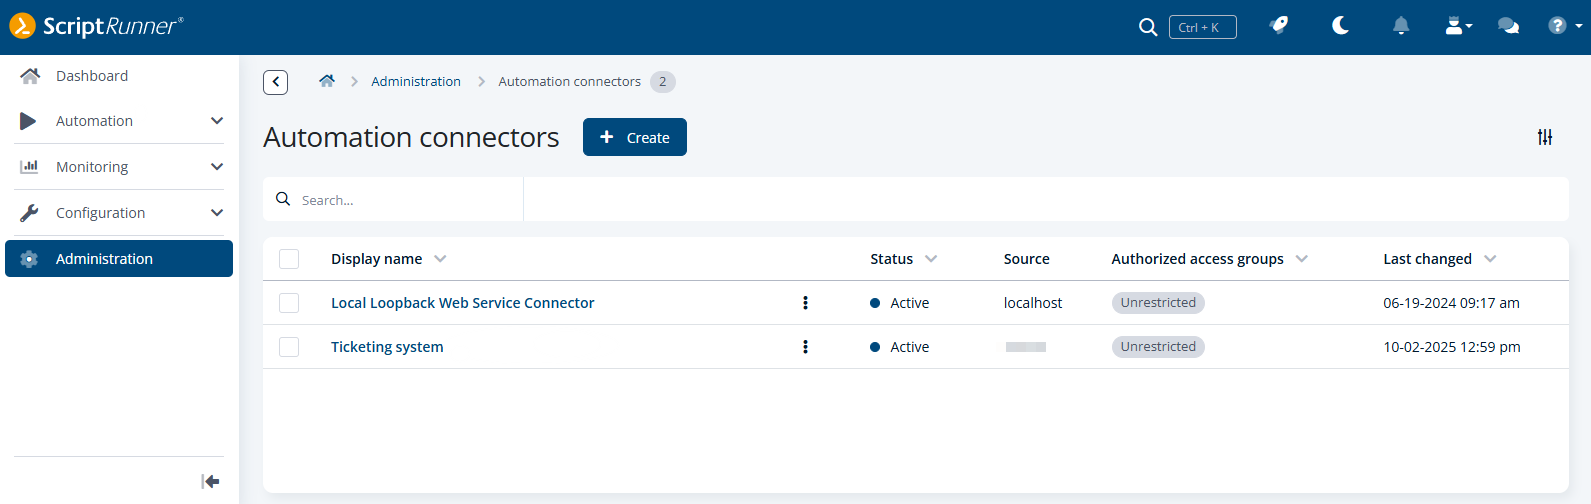Toggle dark mode moon icon
1591x504 pixels.
tap(1340, 26)
